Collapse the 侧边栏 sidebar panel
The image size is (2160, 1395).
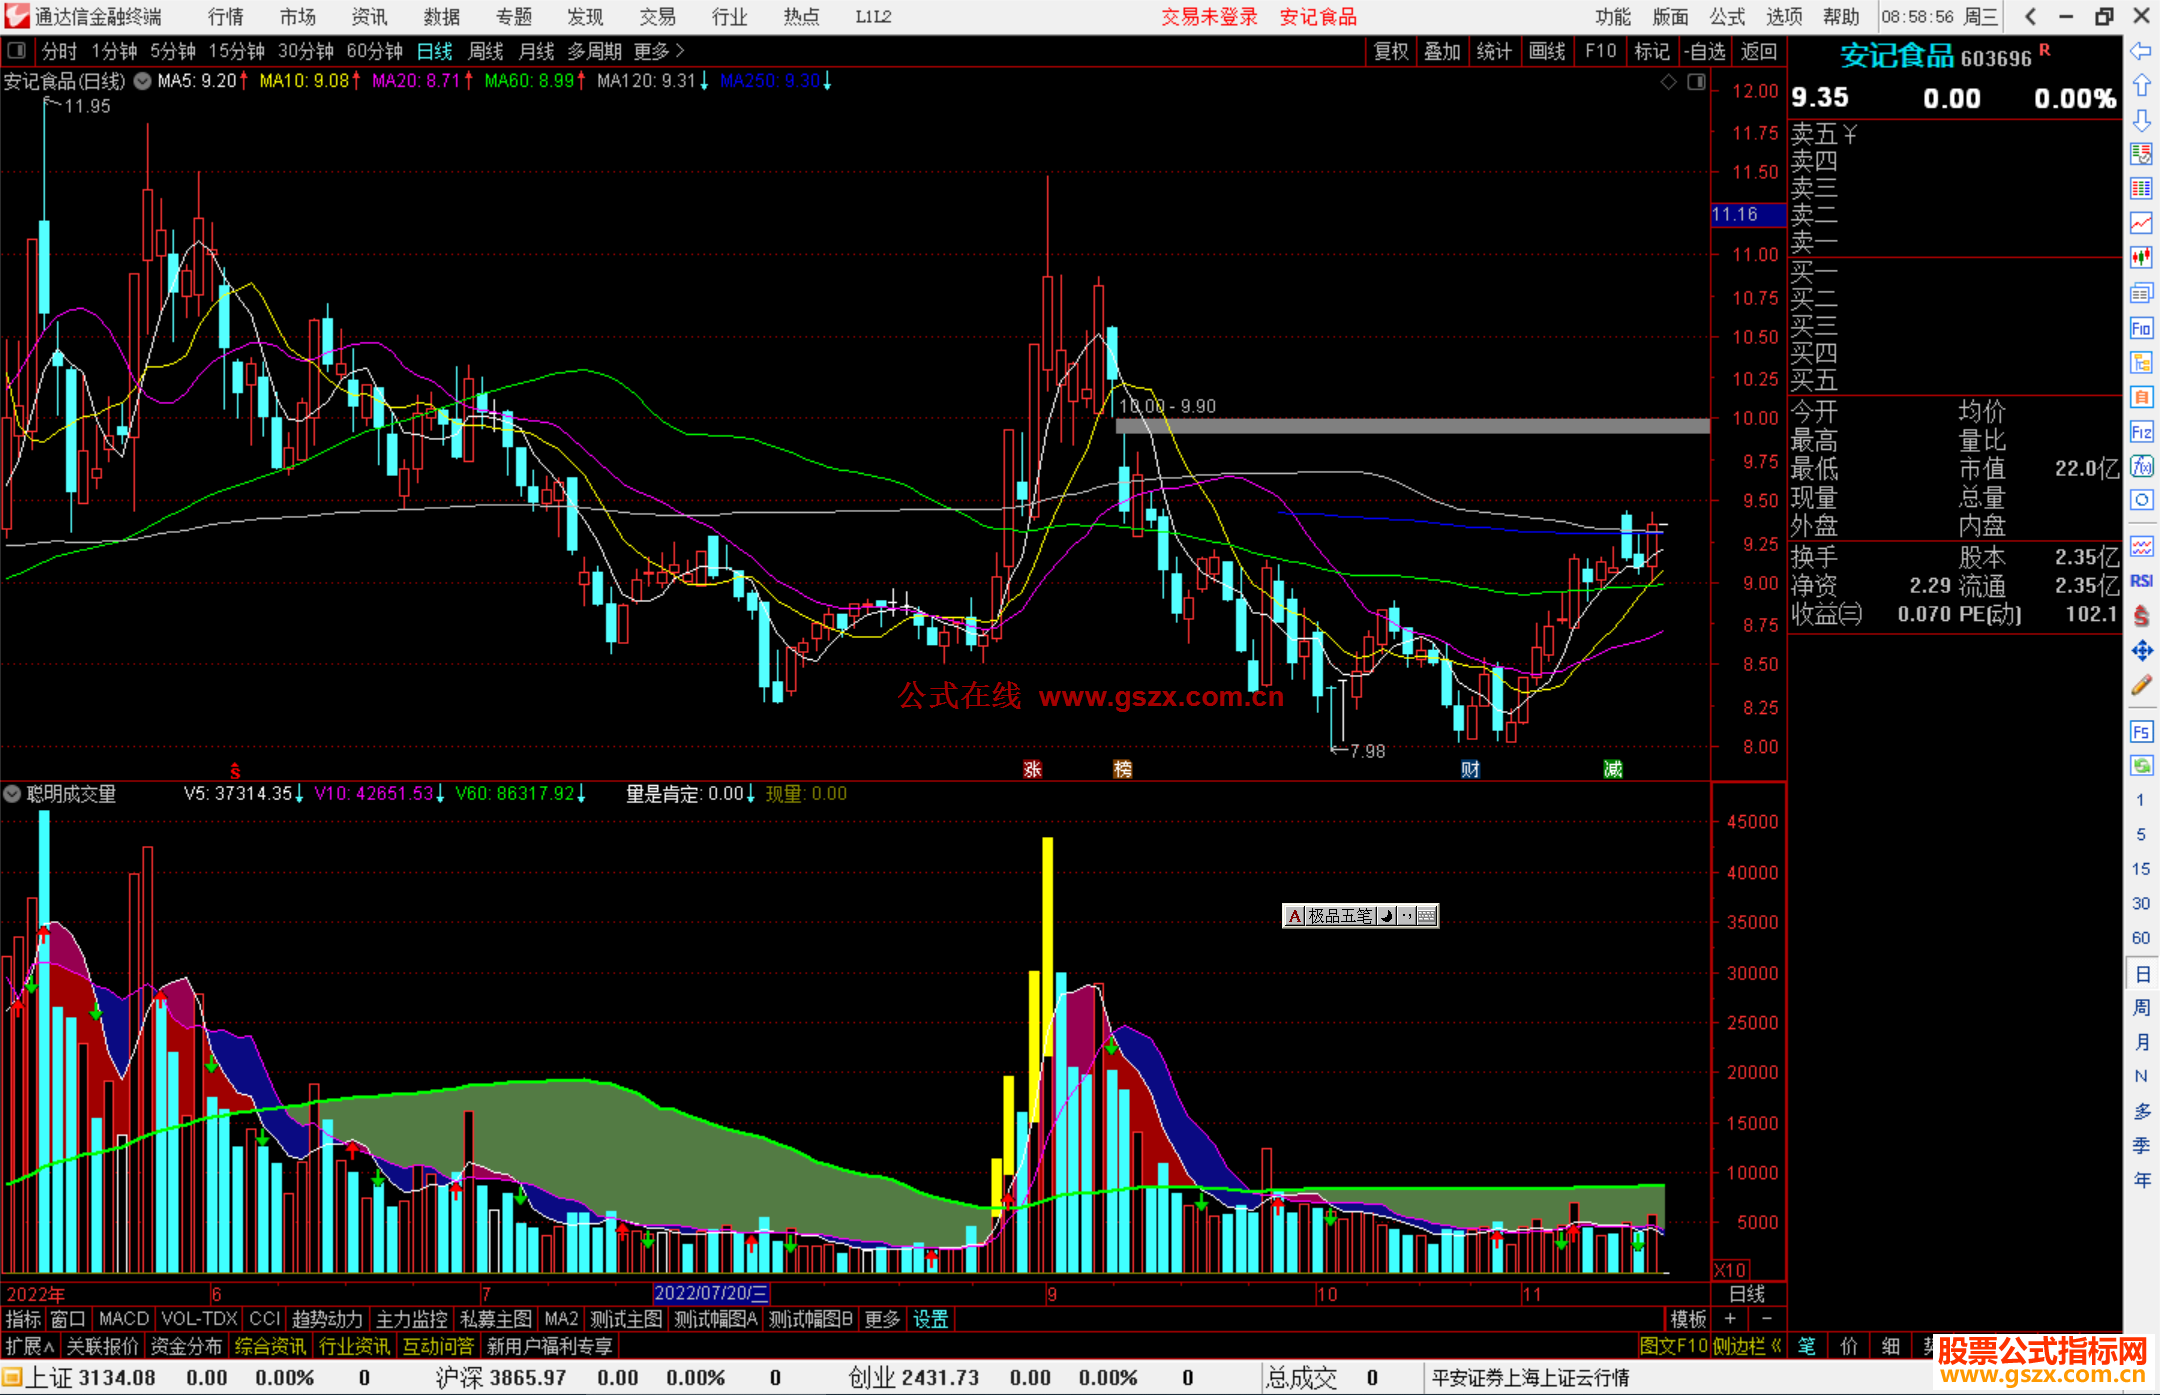click(x=1748, y=1346)
